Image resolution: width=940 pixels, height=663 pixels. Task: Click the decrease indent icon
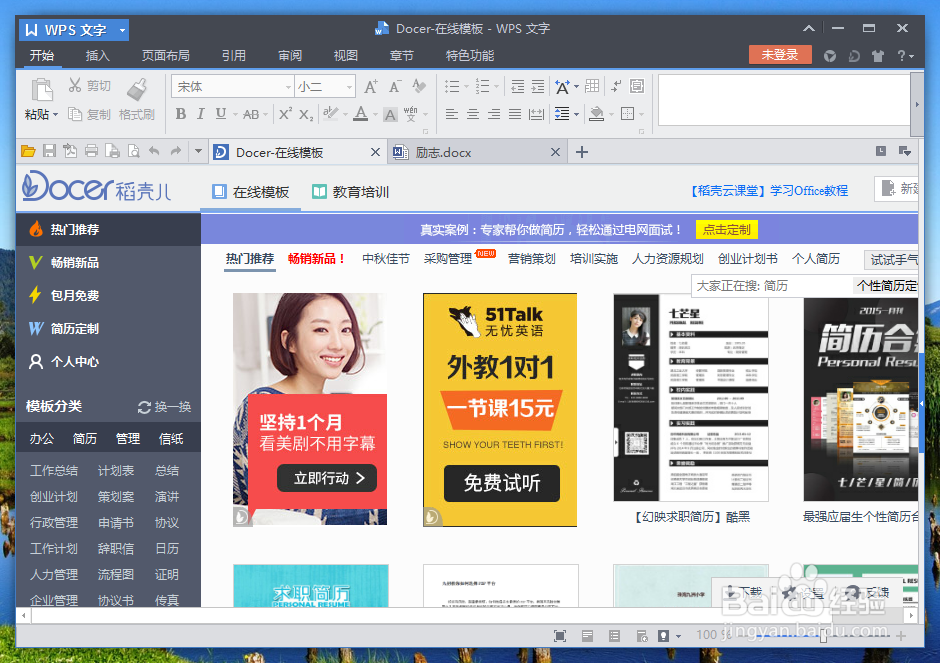pos(517,86)
